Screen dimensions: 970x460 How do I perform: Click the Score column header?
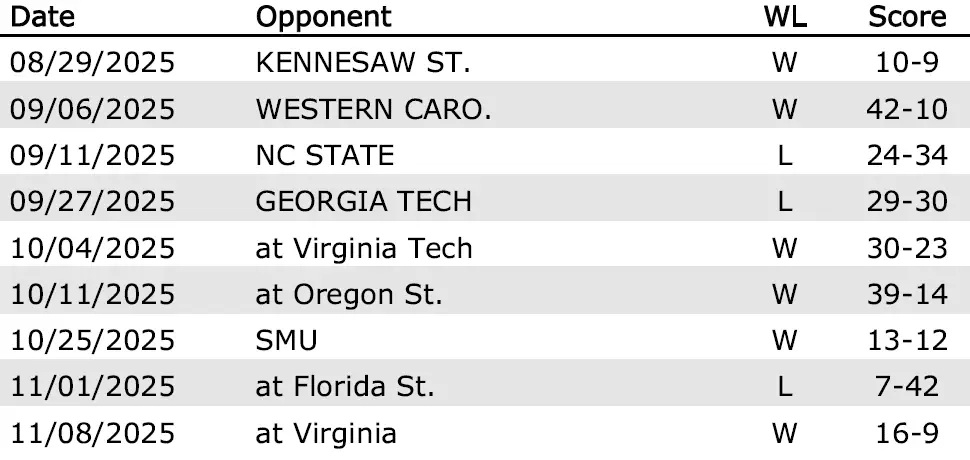tap(907, 17)
